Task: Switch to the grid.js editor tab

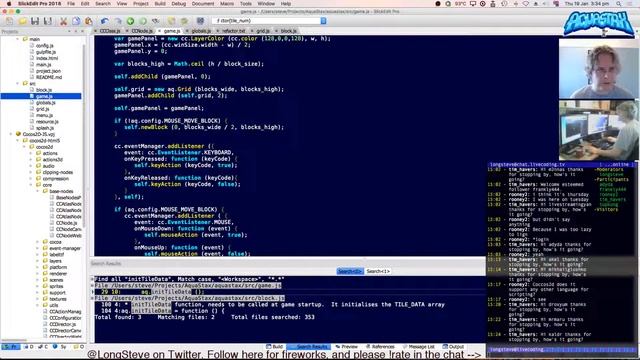Action: point(262,31)
